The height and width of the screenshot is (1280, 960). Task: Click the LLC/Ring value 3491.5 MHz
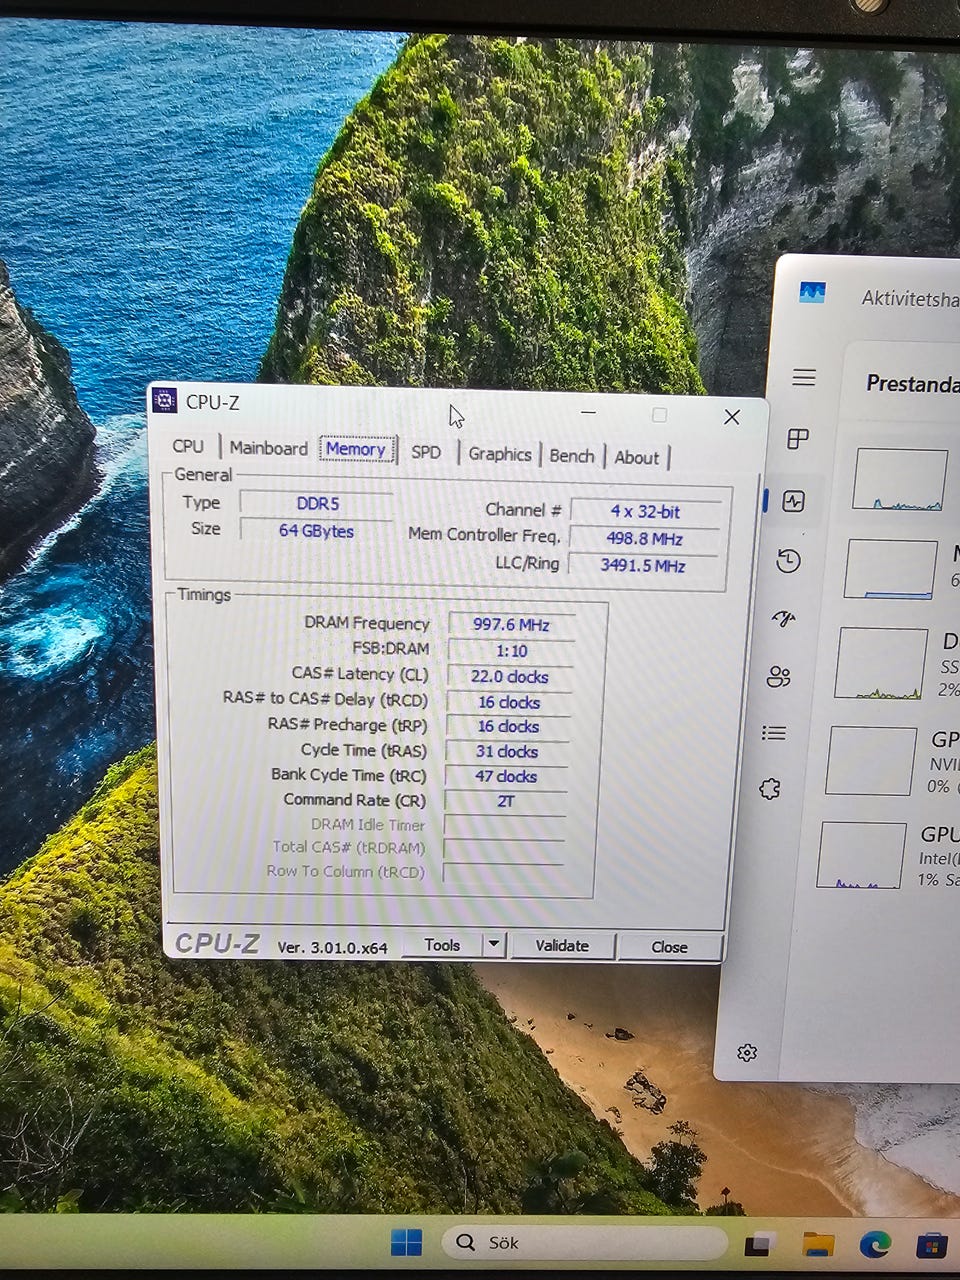coord(643,565)
